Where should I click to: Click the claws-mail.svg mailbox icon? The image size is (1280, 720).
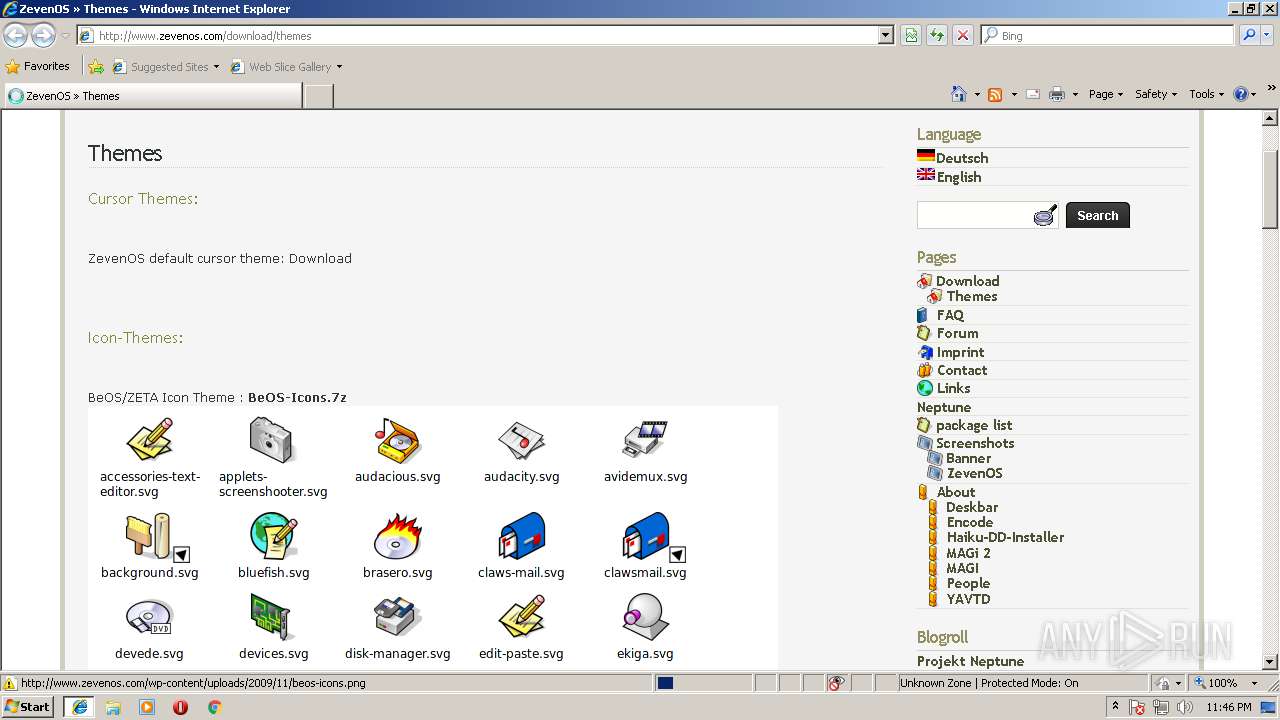coord(521,537)
